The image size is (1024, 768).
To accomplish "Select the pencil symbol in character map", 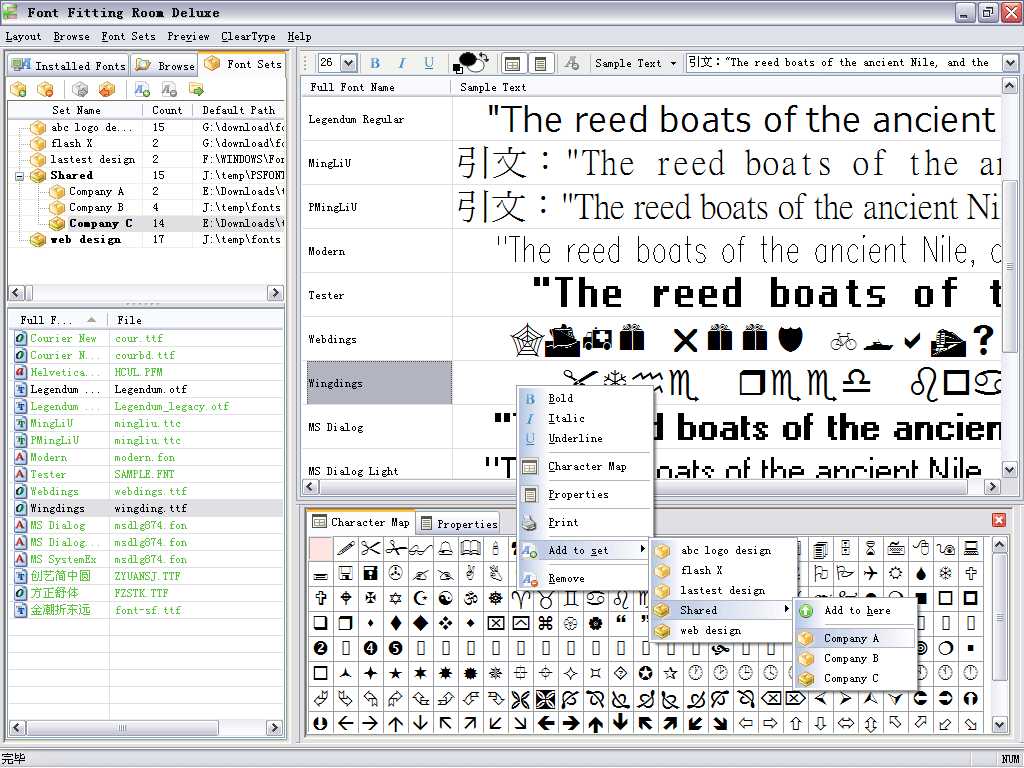I will tap(345, 549).
